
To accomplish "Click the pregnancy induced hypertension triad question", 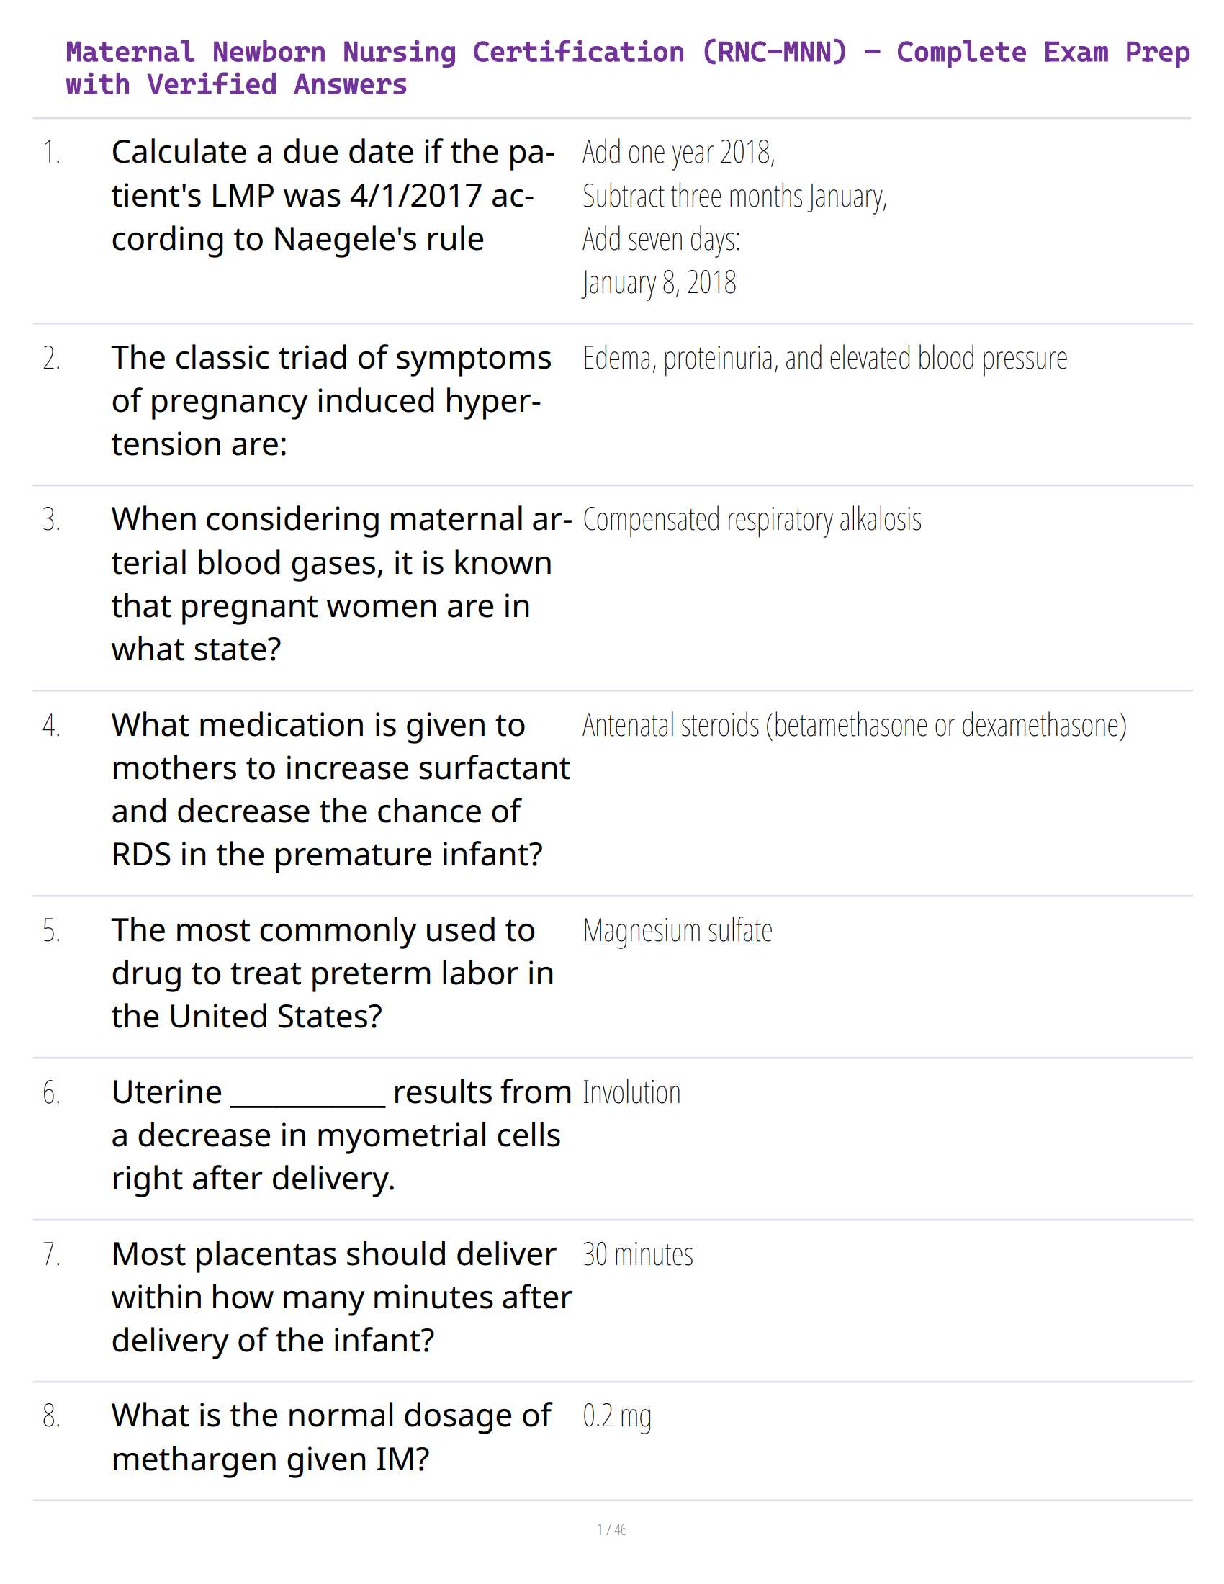I will pos(331,401).
